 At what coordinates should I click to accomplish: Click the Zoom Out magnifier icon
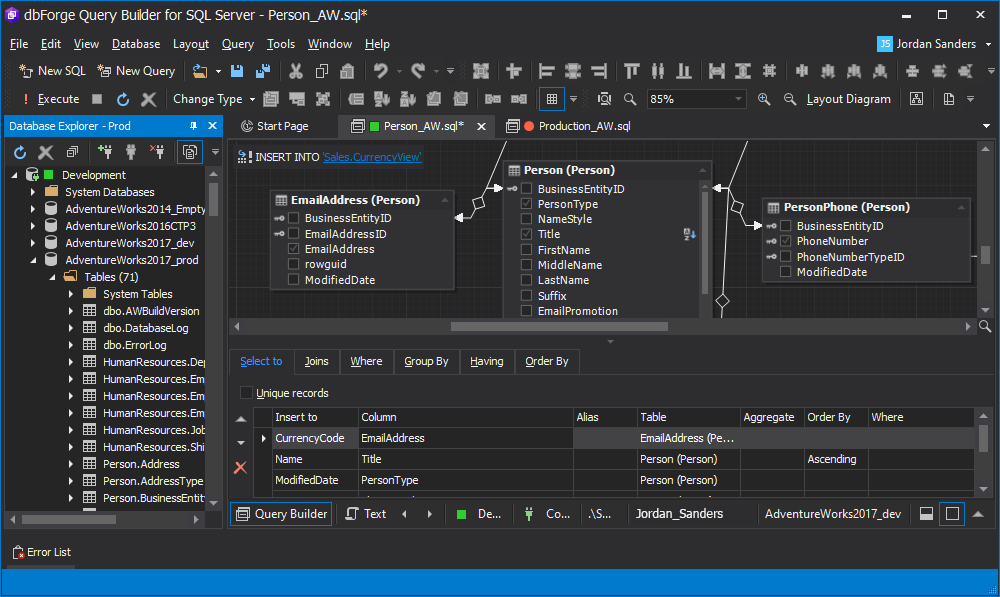point(790,99)
